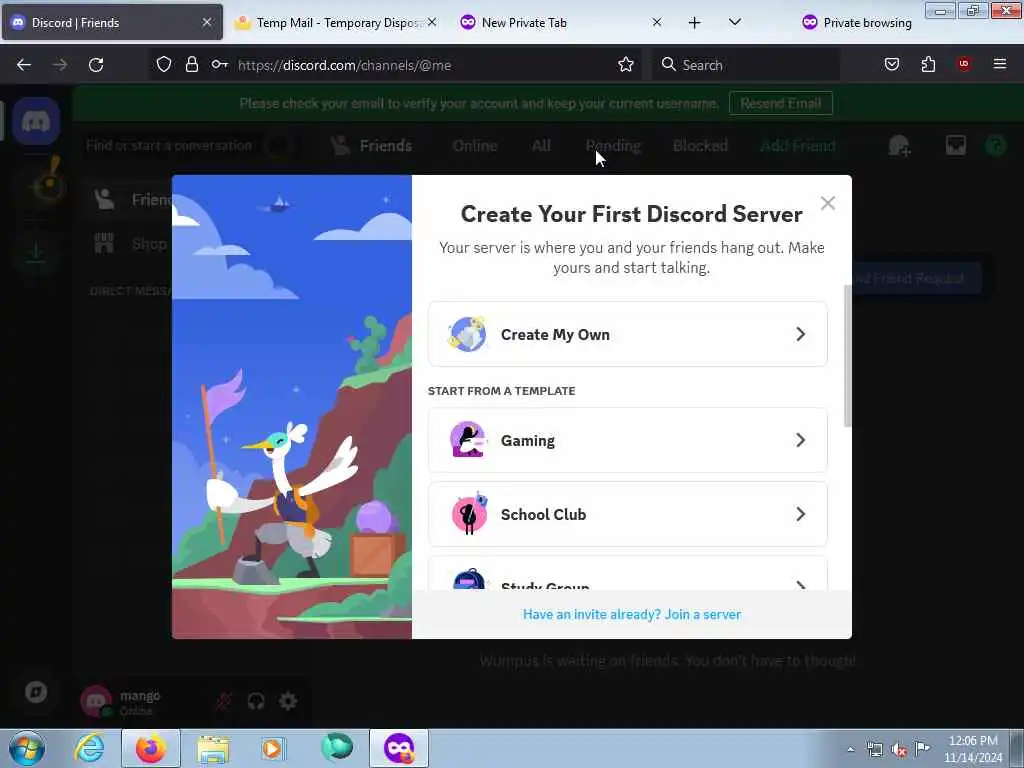The height and width of the screenshot is (768, 1024).
Task: Open the saved password key icon
Action: 219,64
